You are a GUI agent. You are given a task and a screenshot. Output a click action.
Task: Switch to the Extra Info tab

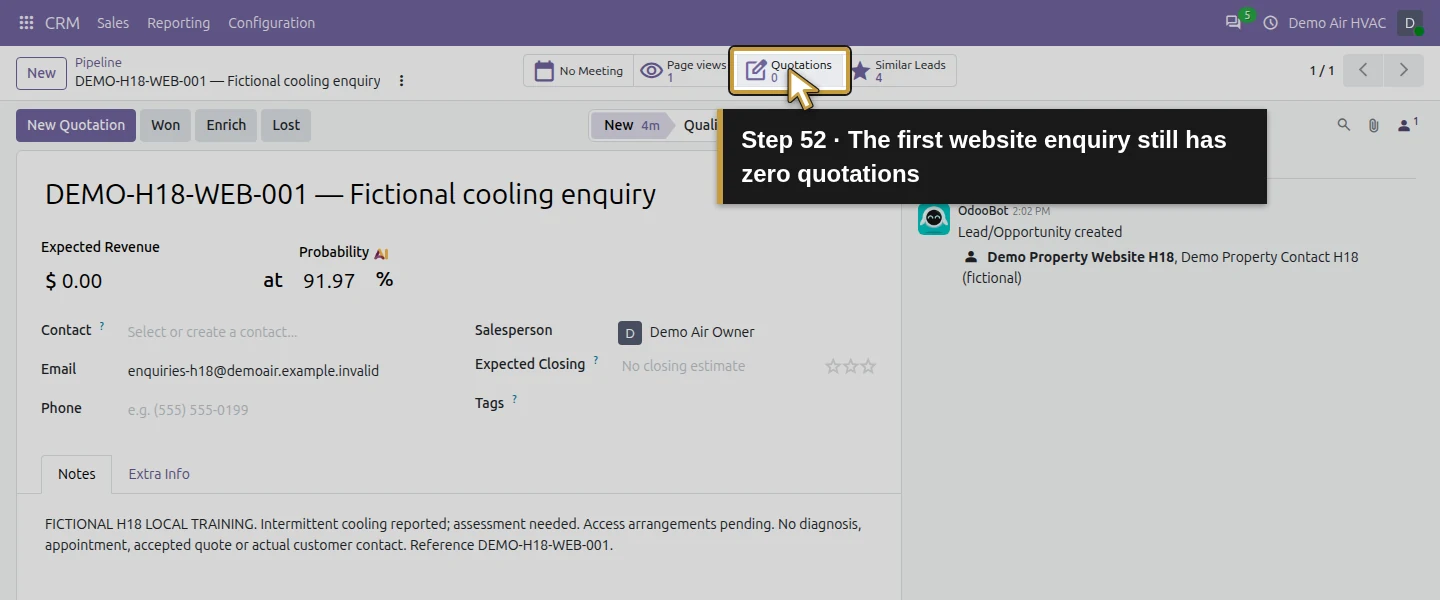click(x=159, y=474)
